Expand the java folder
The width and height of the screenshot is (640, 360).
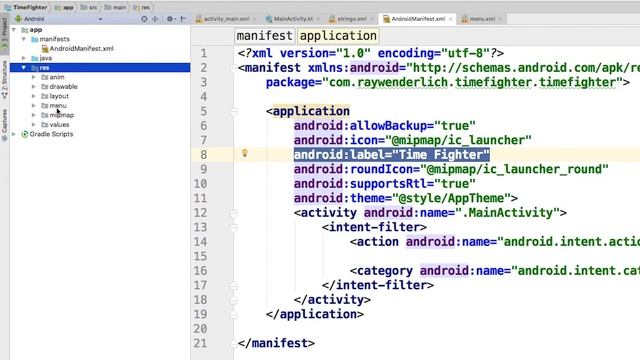[24, 58]
